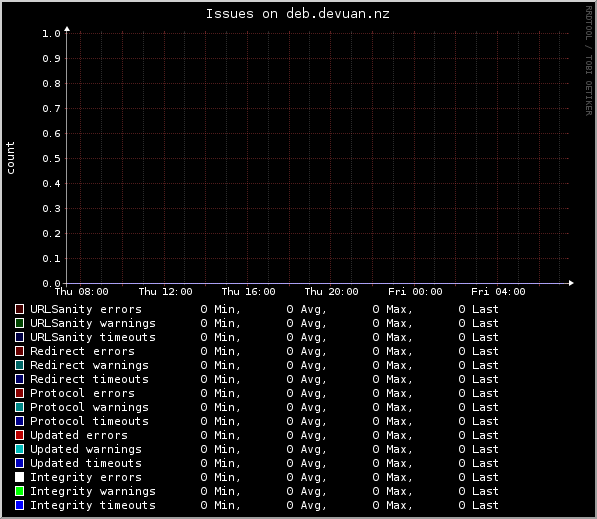The image size is (597, 519).
Task: Click the 0.5 y-axis value label
Action: (51, 158)
